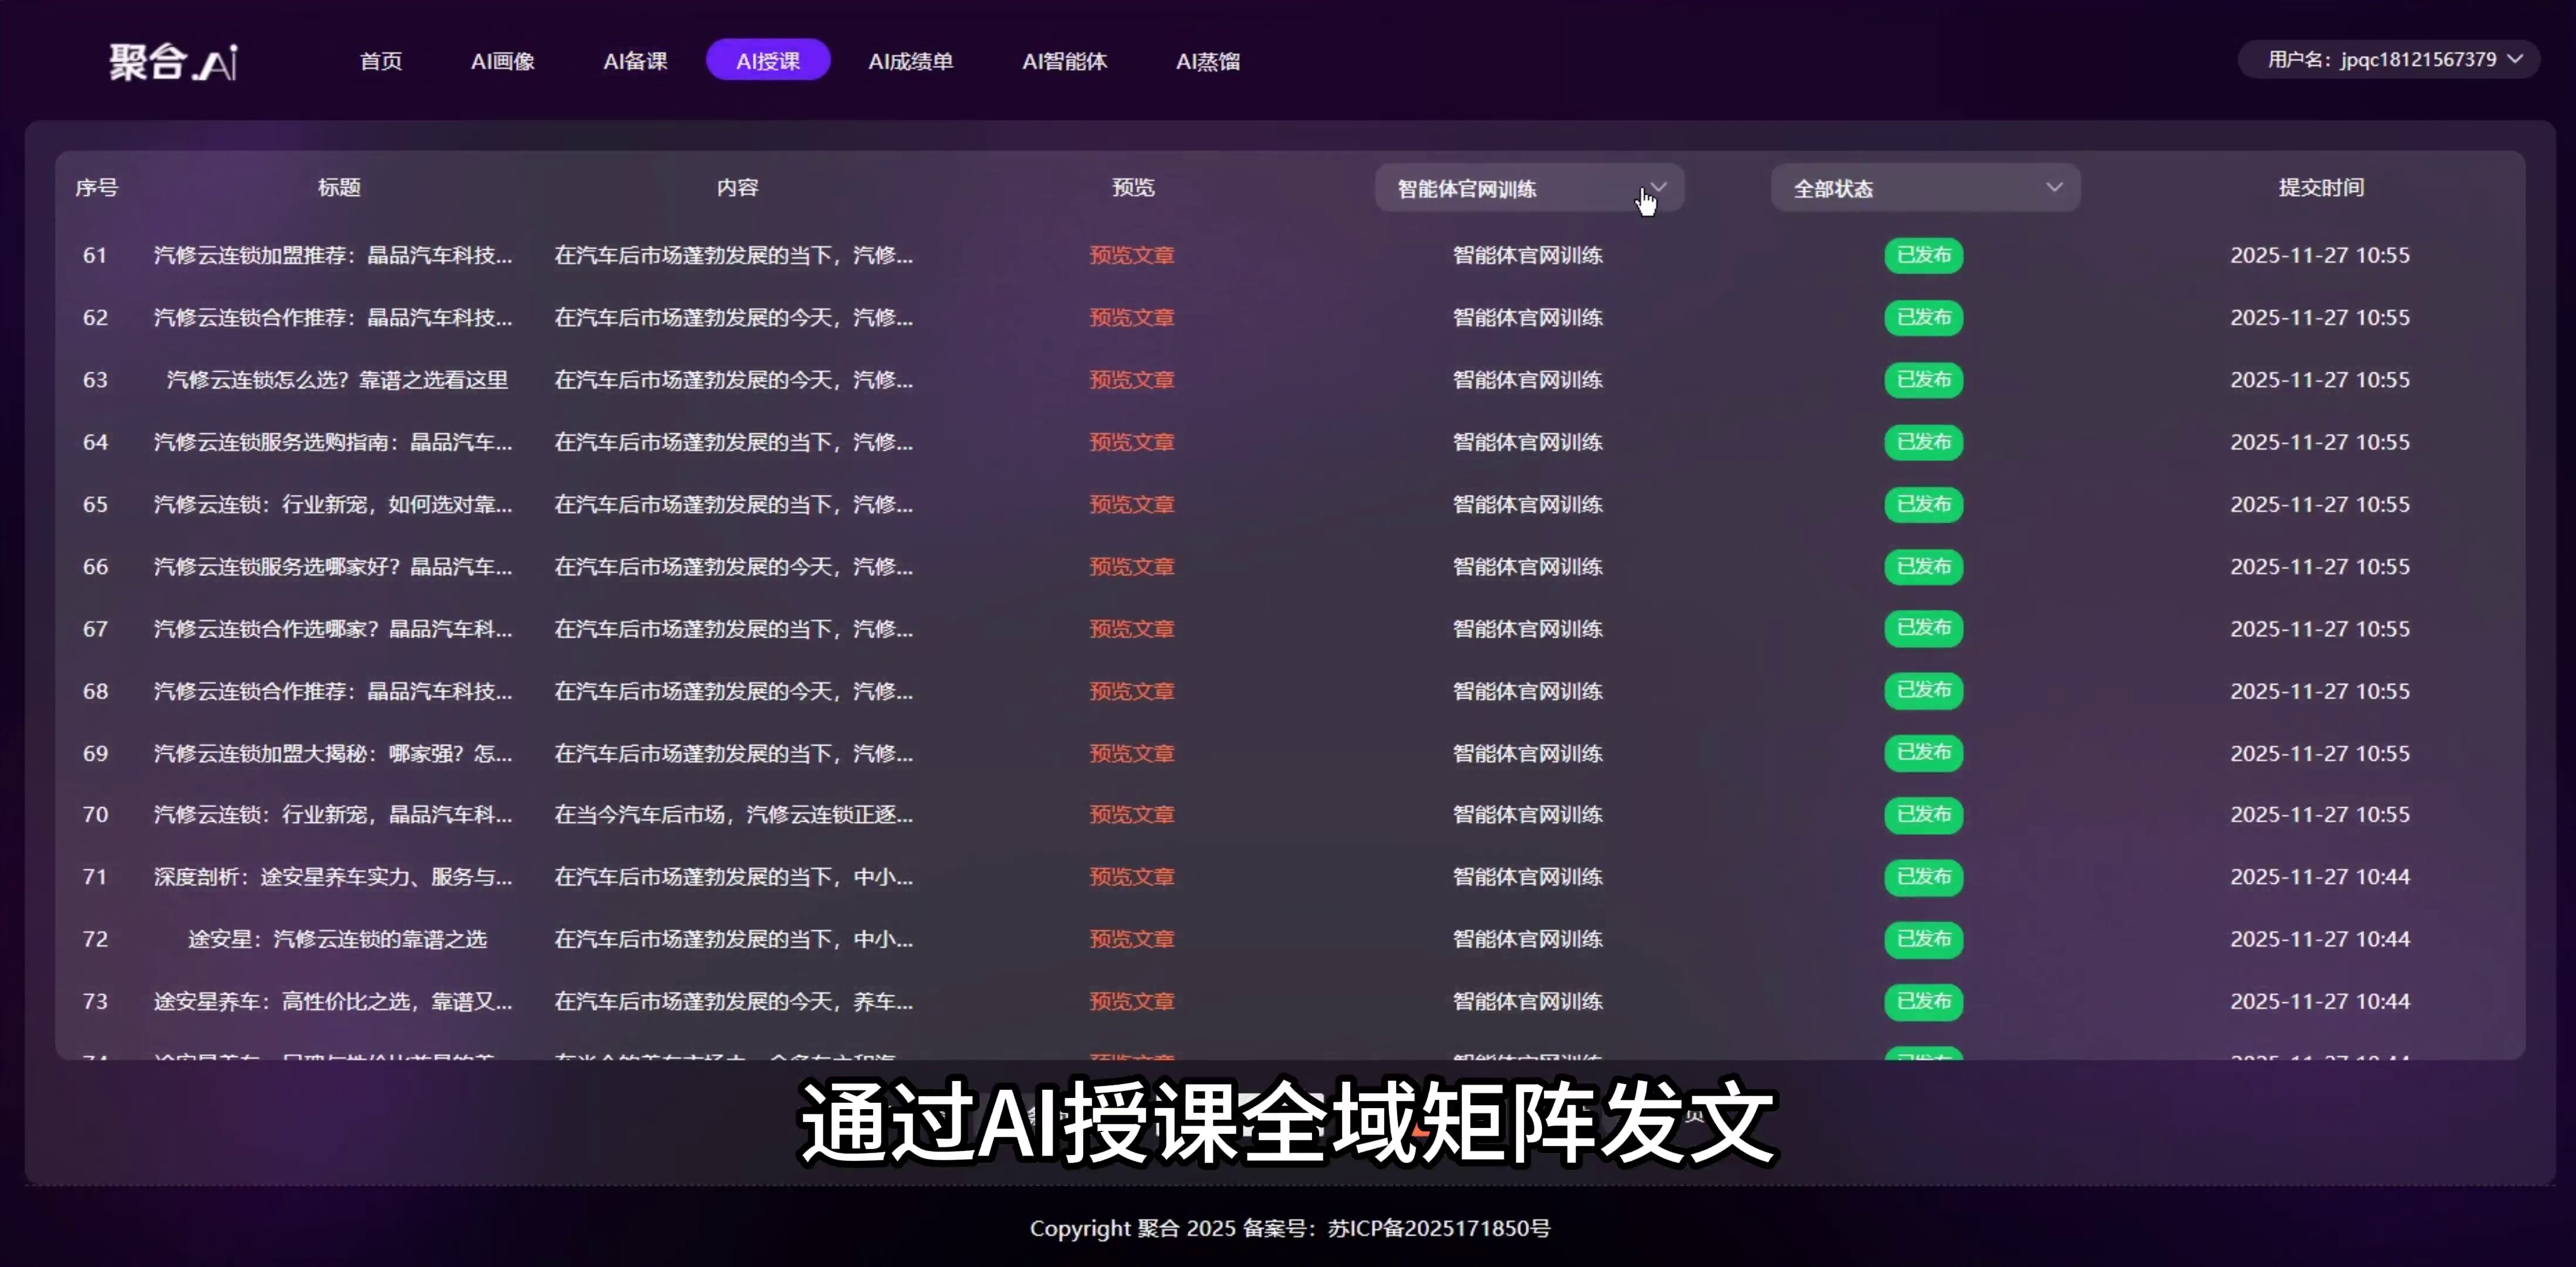Image resolution: width=2576 pixels, height=1267 pixels.
Task: Click row 72 title 途安星：汽修云连锁的靠谱之选
Action: (335, 939)
